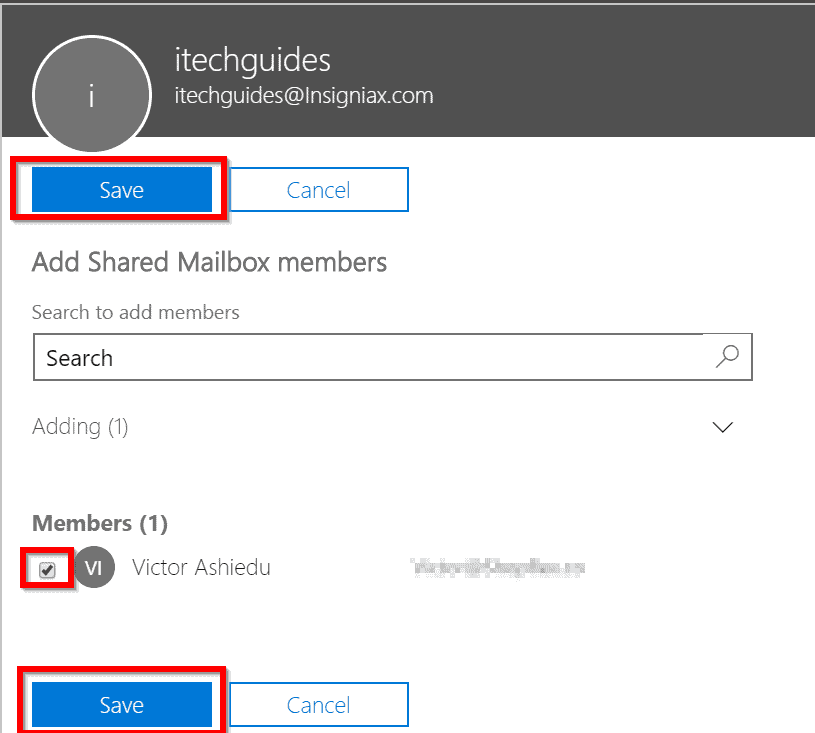Viewport: 815px width, 733px height.
Task: Focus the Search to add members field
Action: tap(393, 357)
